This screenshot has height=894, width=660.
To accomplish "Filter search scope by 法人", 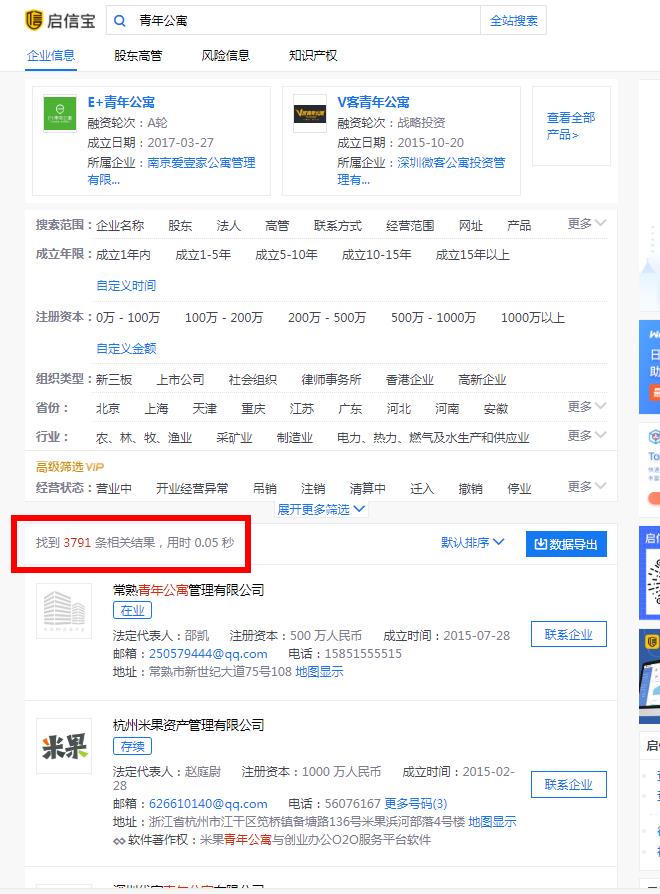I will point(229,225).
